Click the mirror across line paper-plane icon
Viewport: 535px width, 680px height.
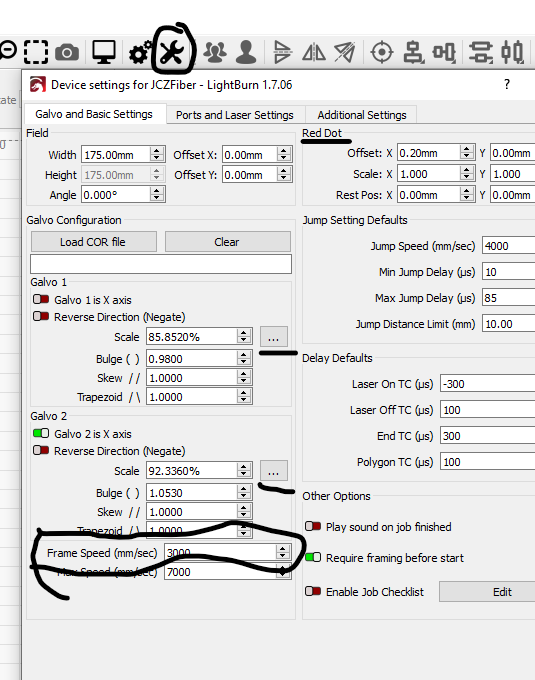345,52
